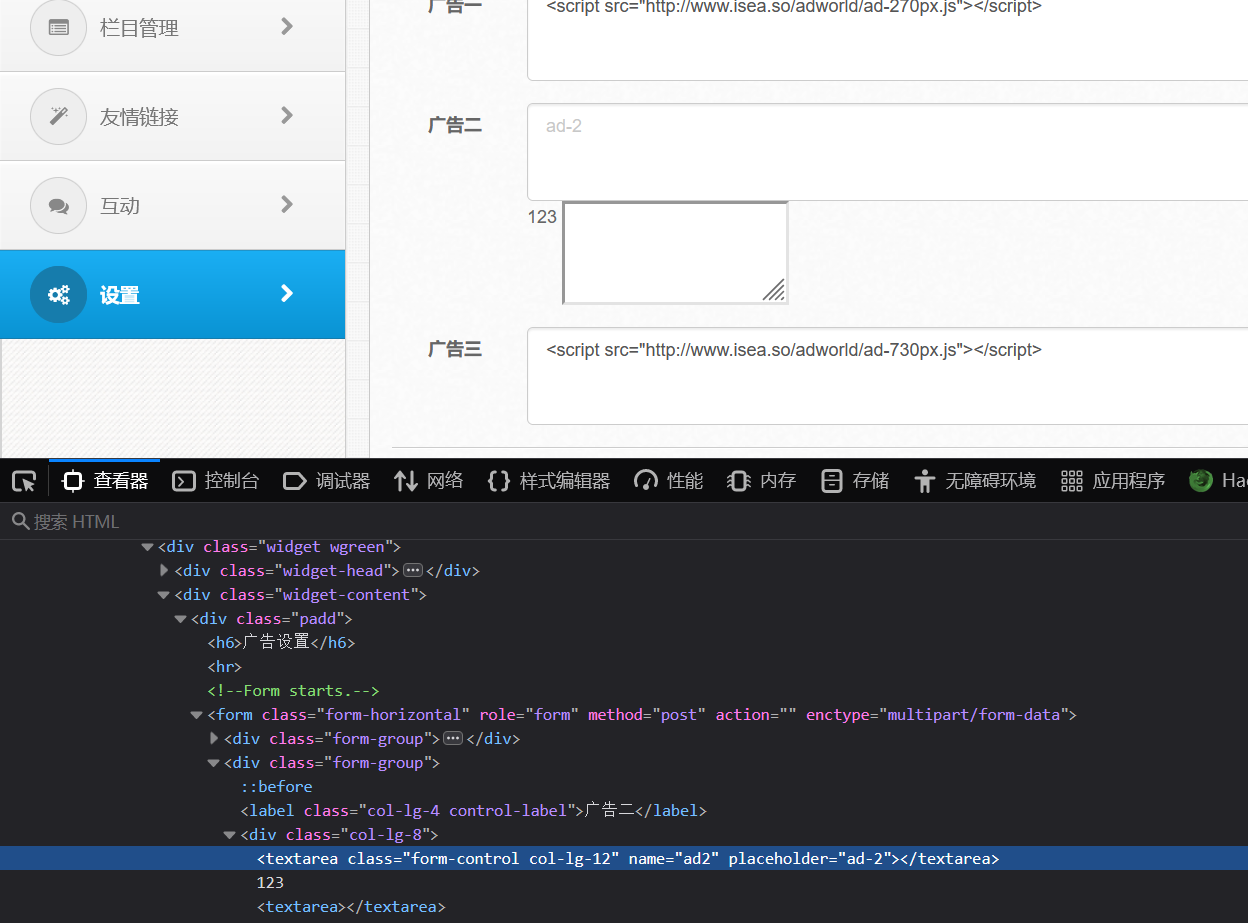Click the Inspector (查看器) tab icon
This screenshot has height=923, width=1248.
(72, 481)
